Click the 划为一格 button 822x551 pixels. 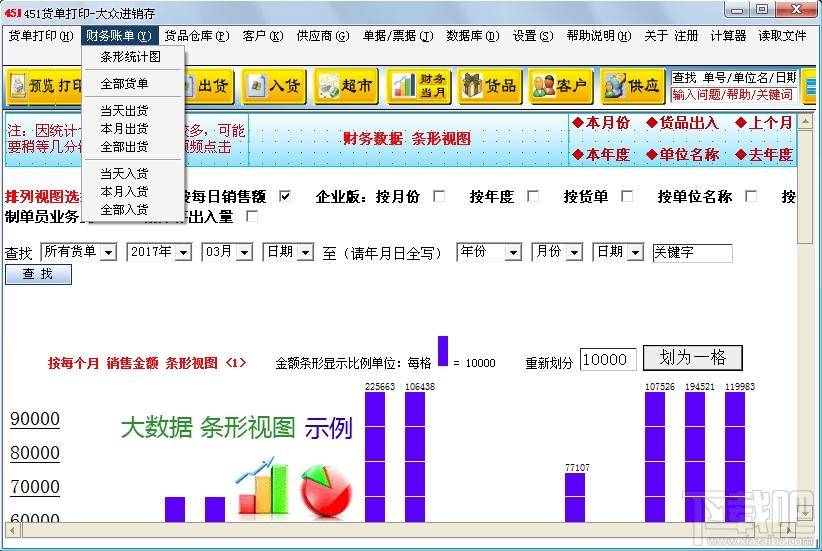pyautogui.click(x=693, y=358)
